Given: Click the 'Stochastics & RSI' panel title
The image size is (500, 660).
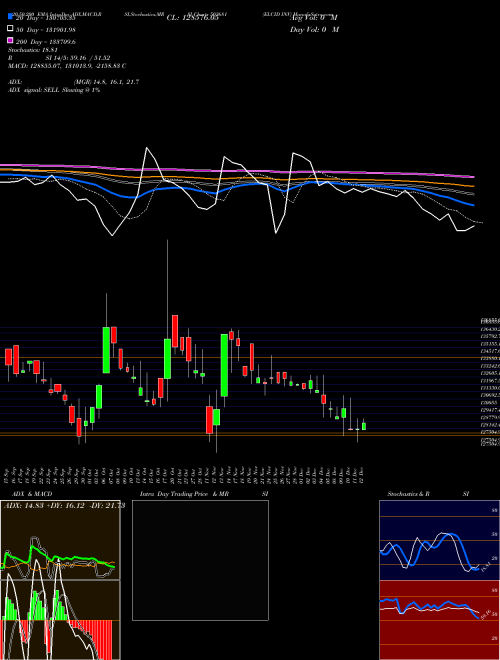Looking at the screenshot, I should click(x=428, y=494).
